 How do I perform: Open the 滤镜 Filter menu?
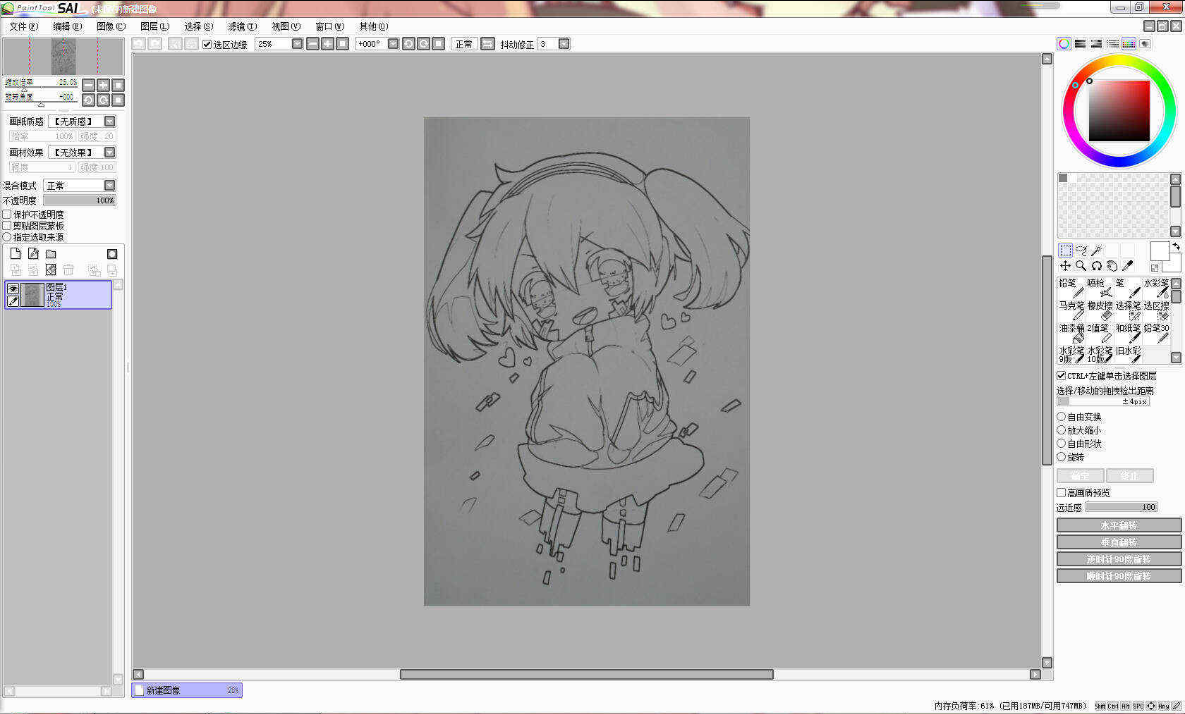pyautogui.click(x=243, y=26)
